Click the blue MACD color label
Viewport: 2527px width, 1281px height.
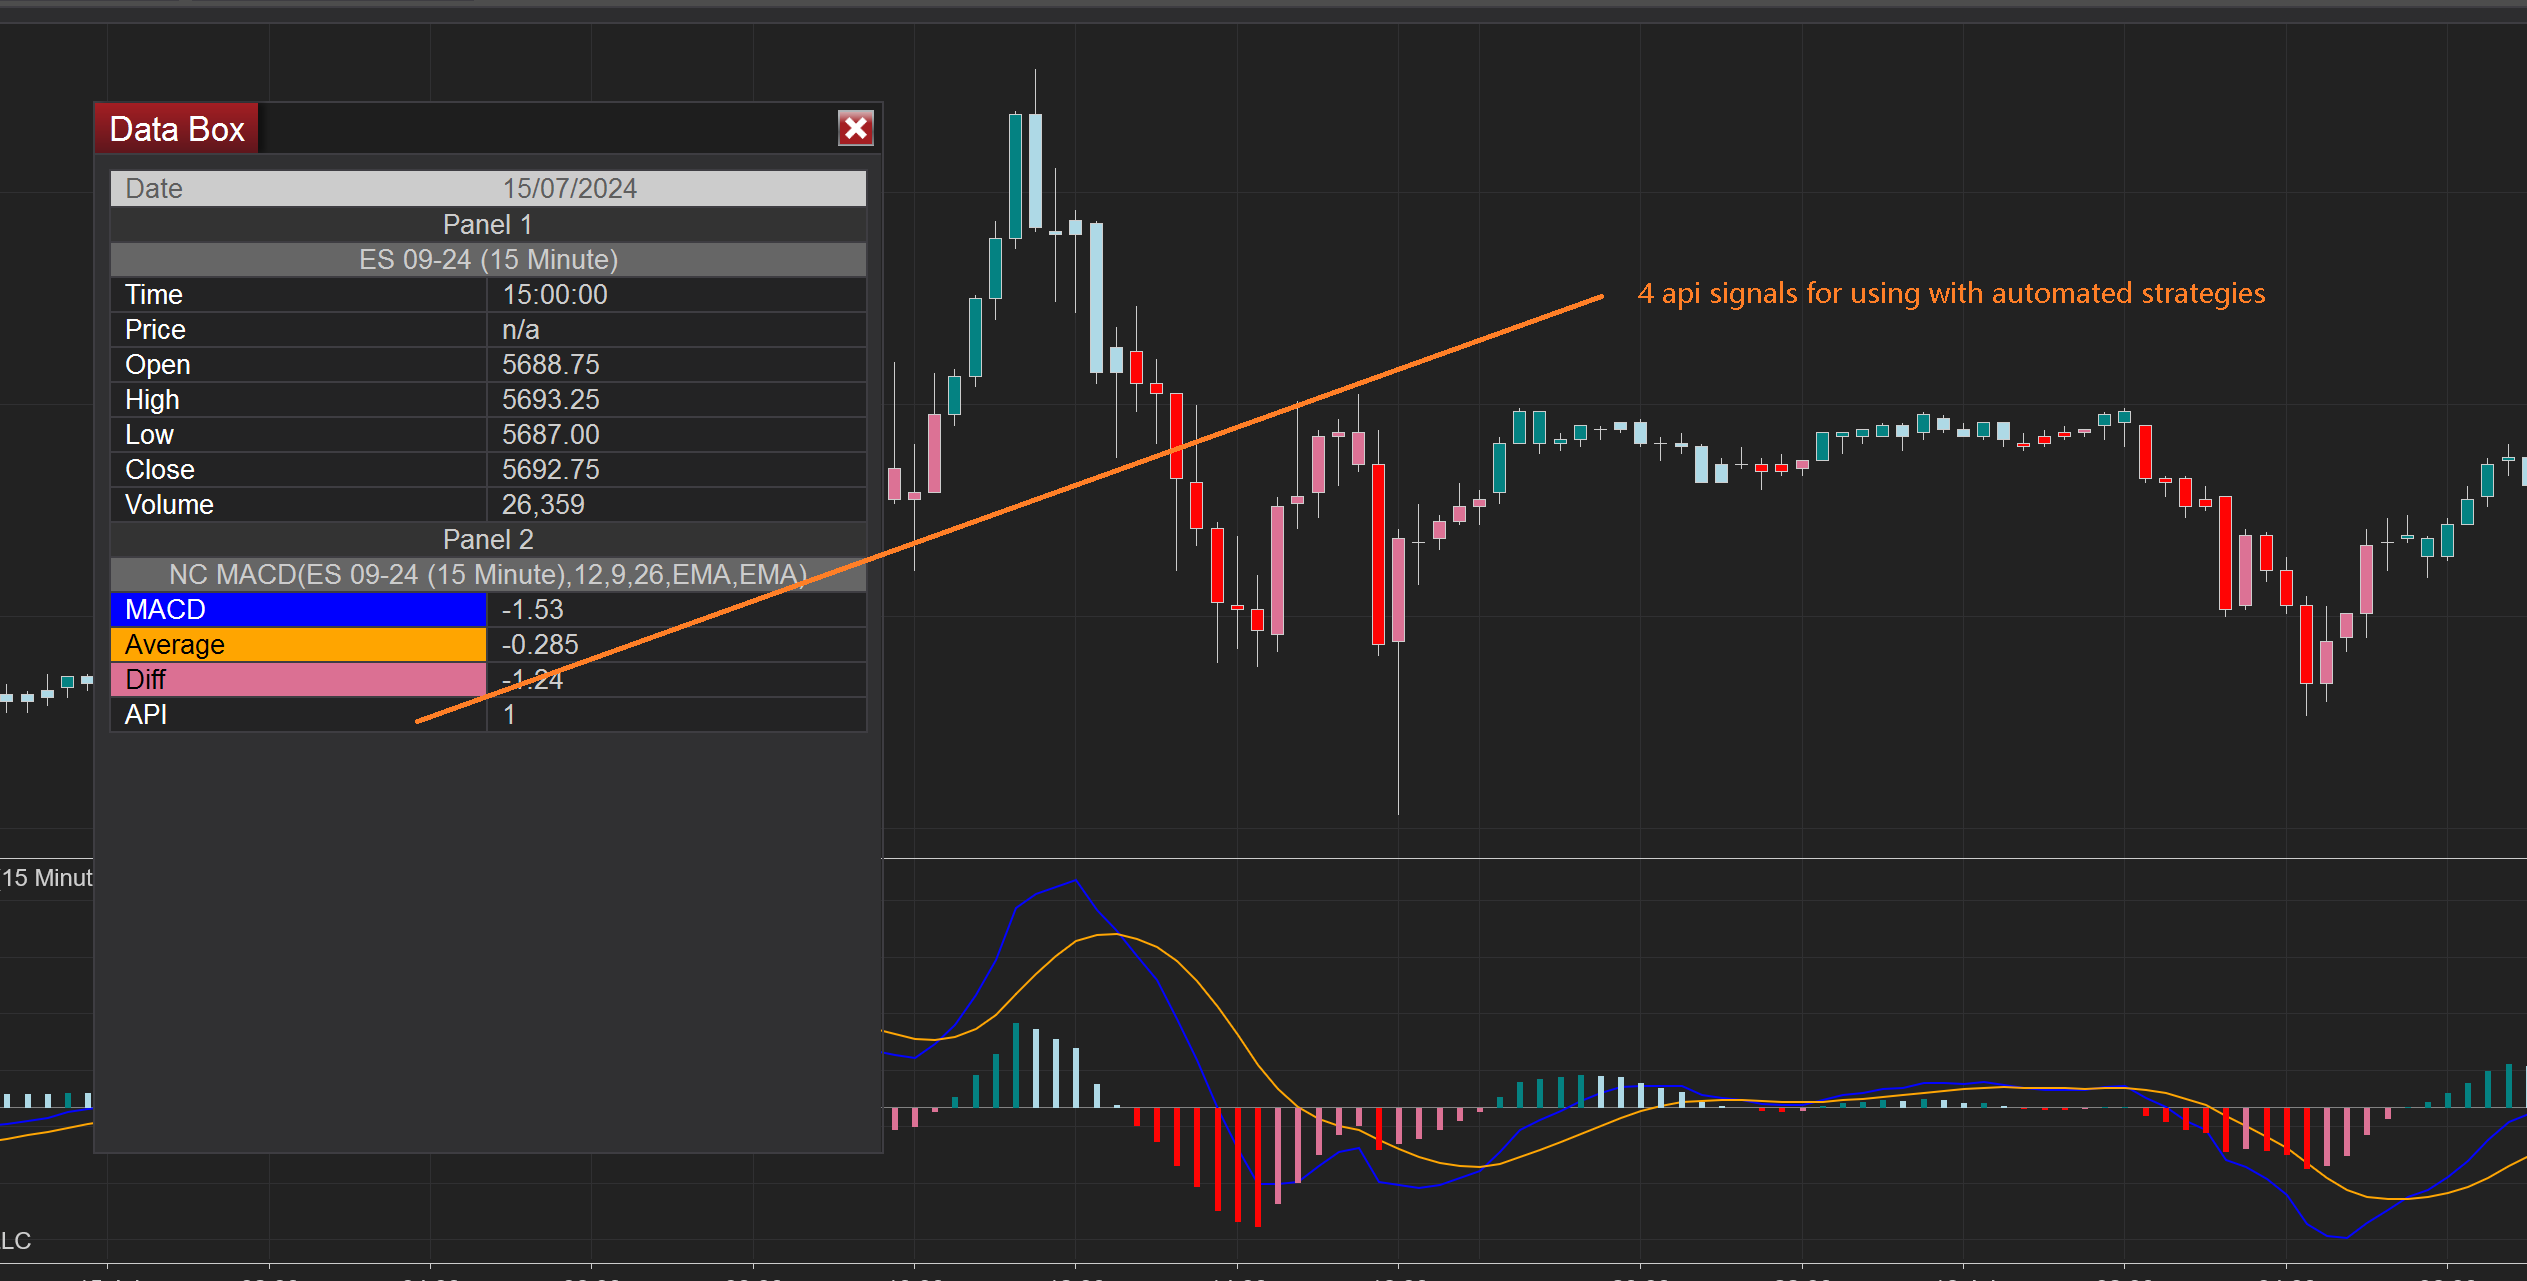point(298,609)
